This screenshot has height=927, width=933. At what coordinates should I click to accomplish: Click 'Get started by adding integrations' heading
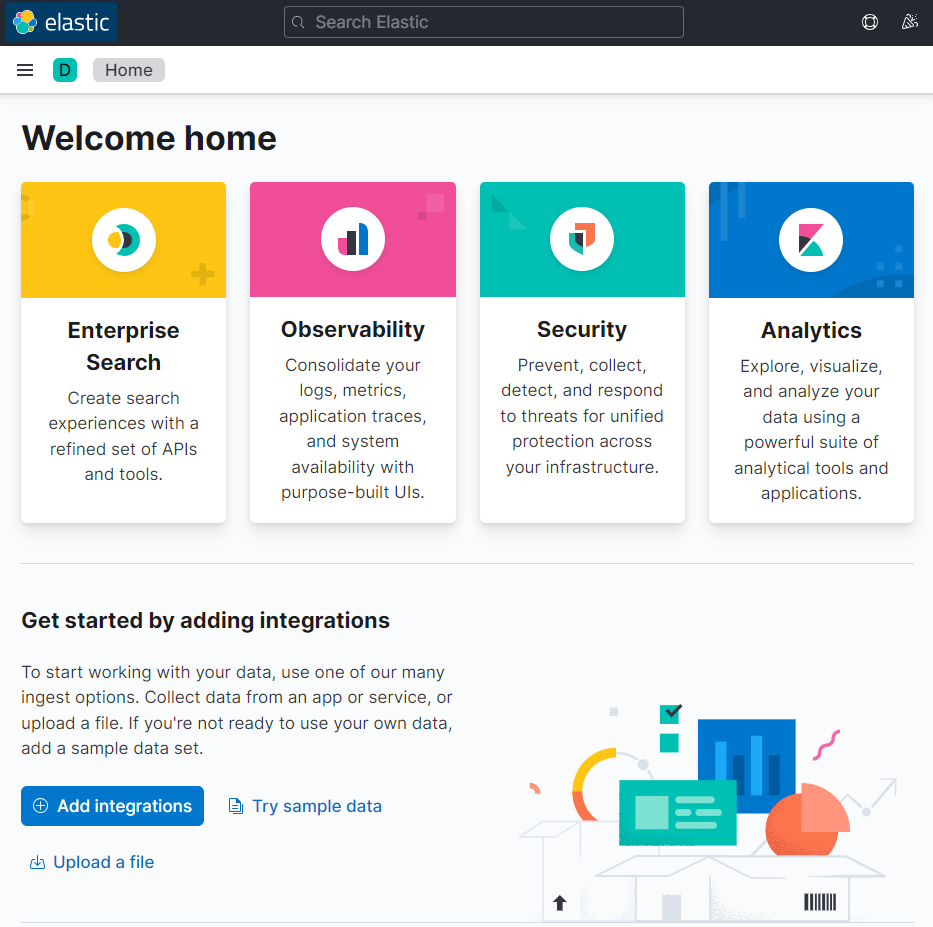coord(205,621)
